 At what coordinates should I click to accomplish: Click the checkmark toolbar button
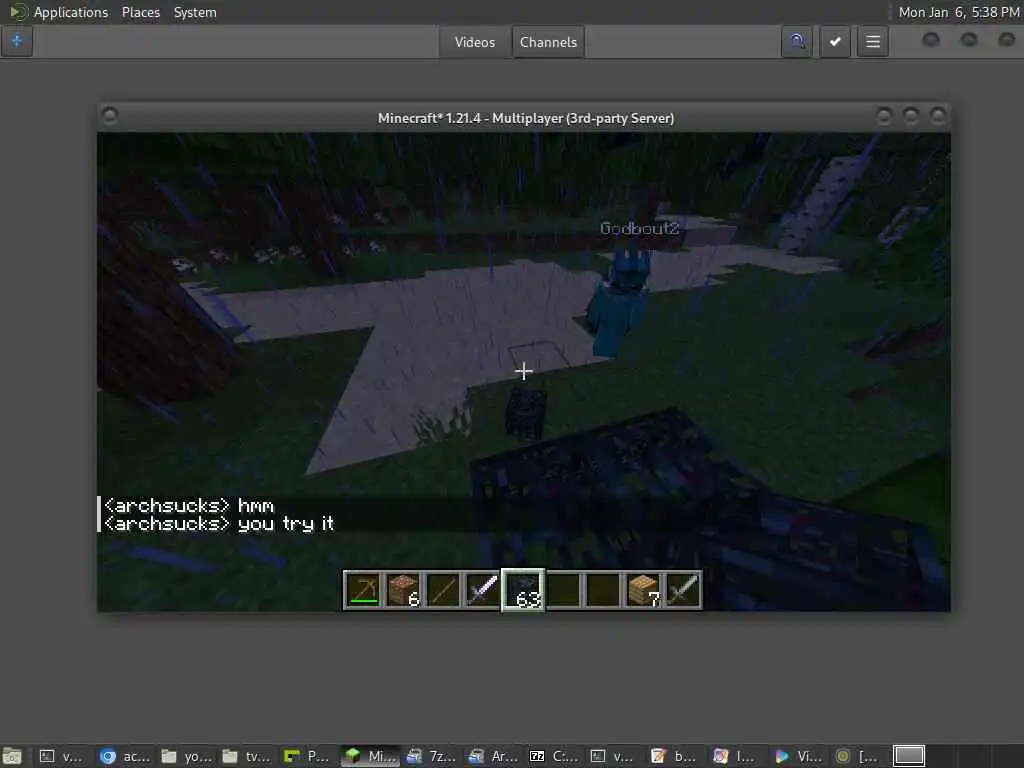tap(835, 42)
